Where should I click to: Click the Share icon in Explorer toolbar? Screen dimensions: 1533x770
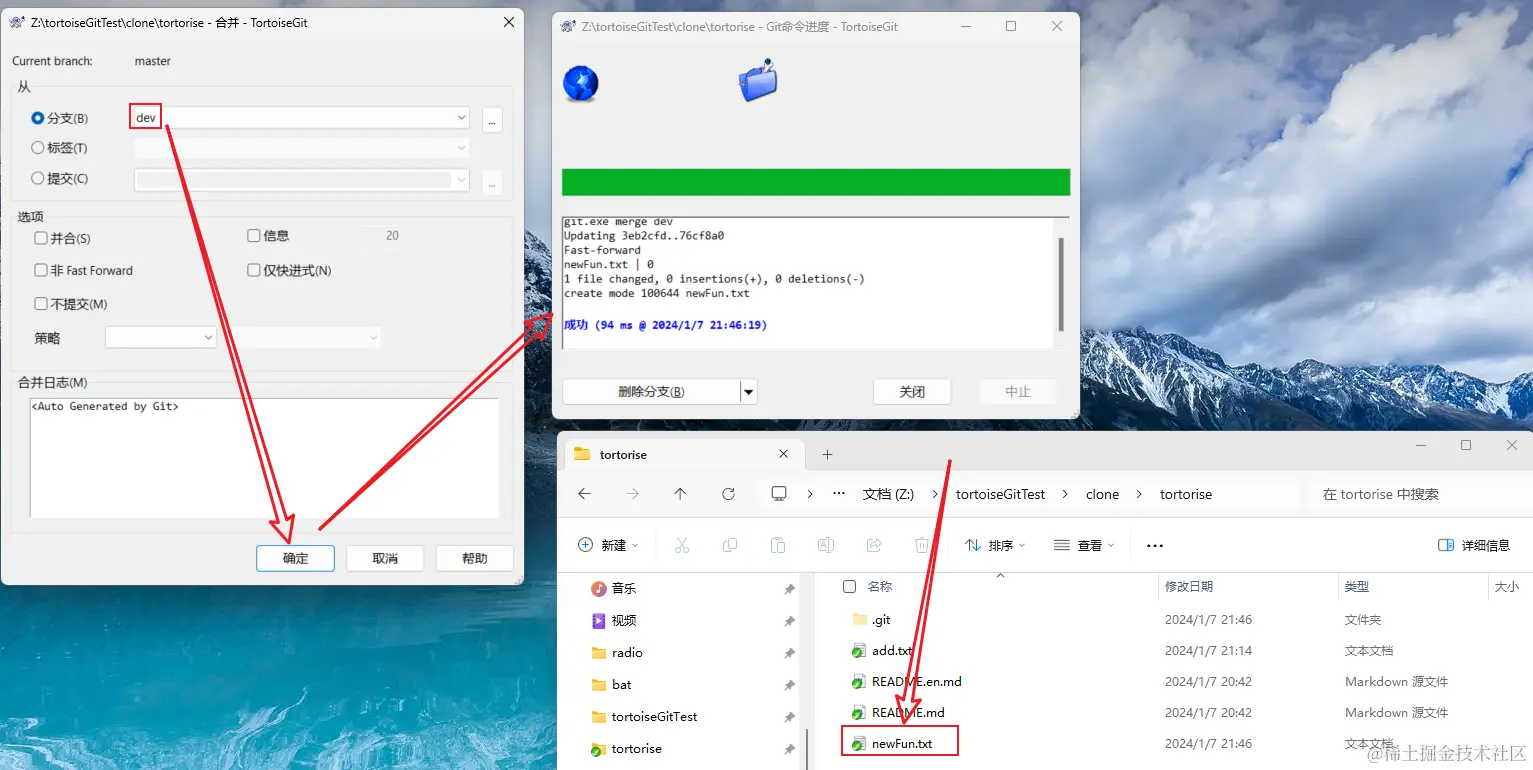coord(874,545)
